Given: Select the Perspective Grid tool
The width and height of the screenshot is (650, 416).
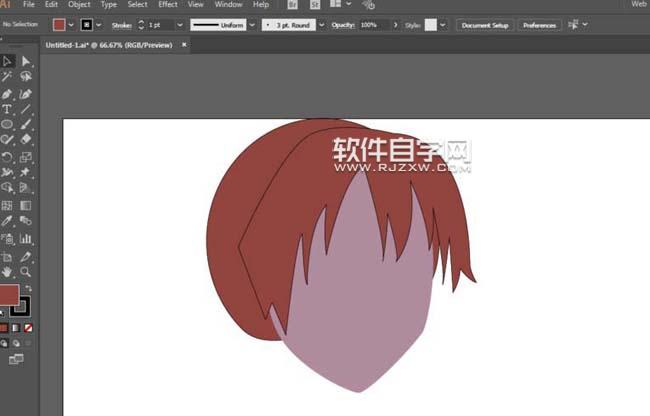Looking at the screenshot, I should tap(26, 188).
